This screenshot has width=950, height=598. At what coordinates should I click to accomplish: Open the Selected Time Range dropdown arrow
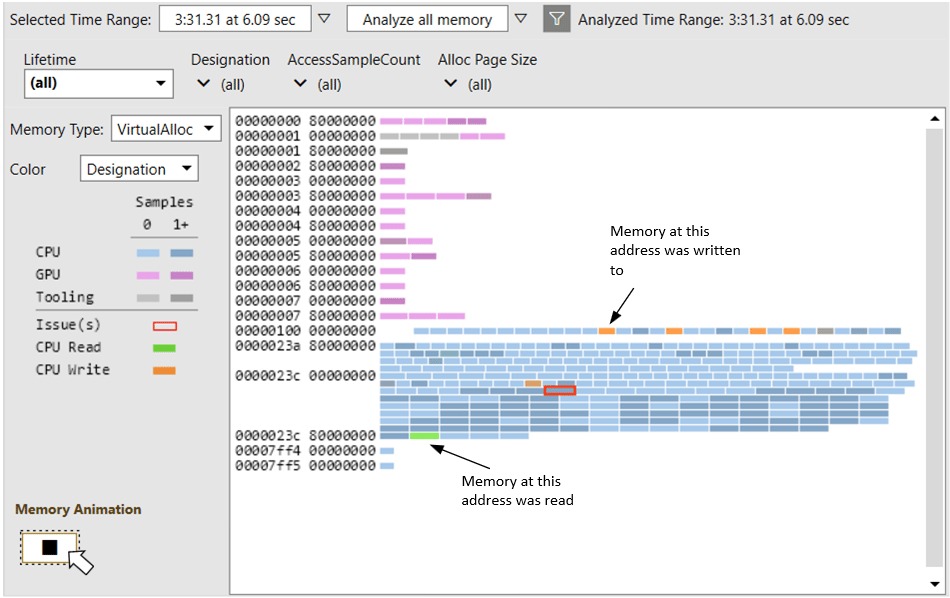(324, 19)
